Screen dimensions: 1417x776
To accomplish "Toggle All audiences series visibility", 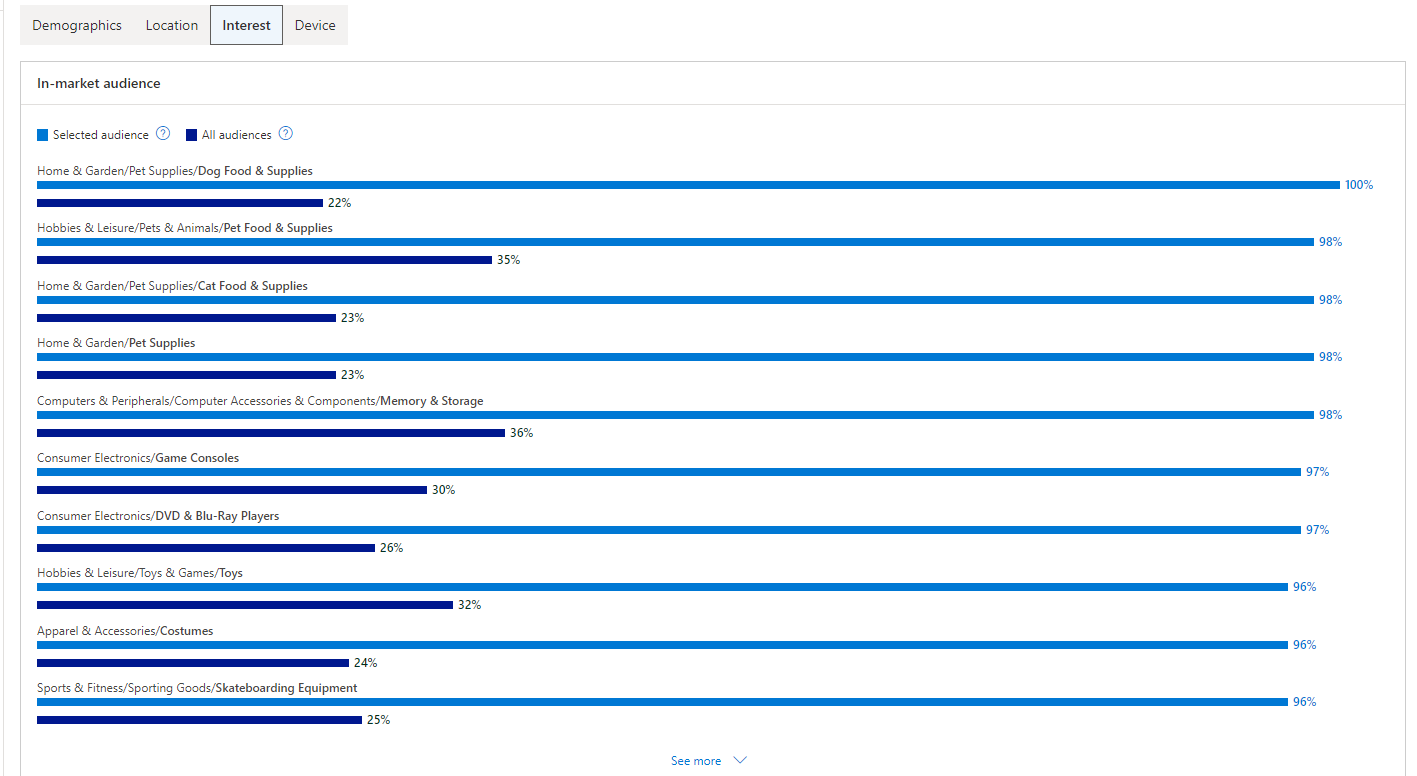I will 236,134.
